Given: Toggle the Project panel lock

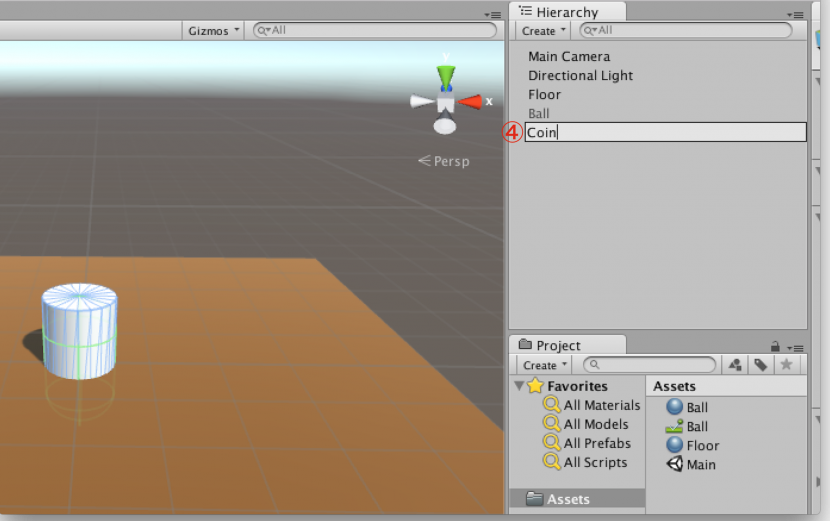Looking at the screenshot, I should [x=774, y=346].
